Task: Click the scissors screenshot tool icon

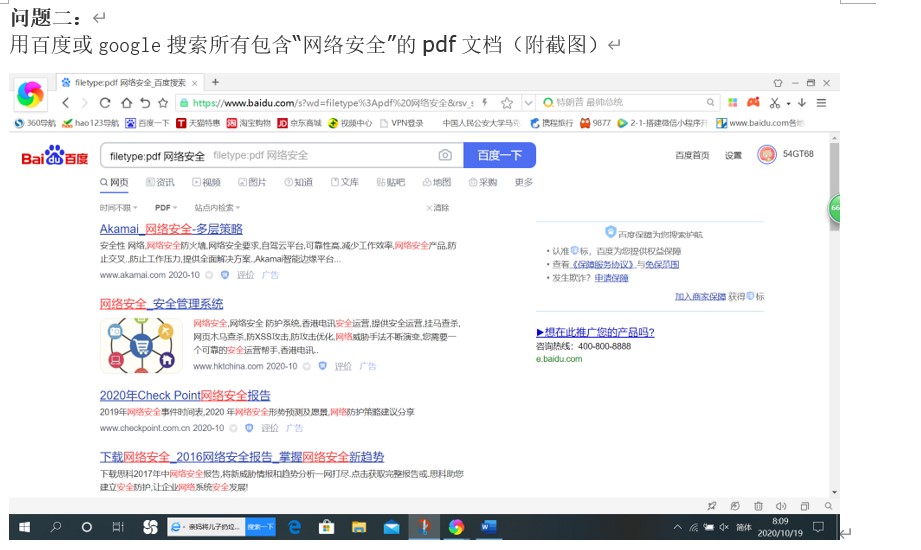Action: (775, 103)
